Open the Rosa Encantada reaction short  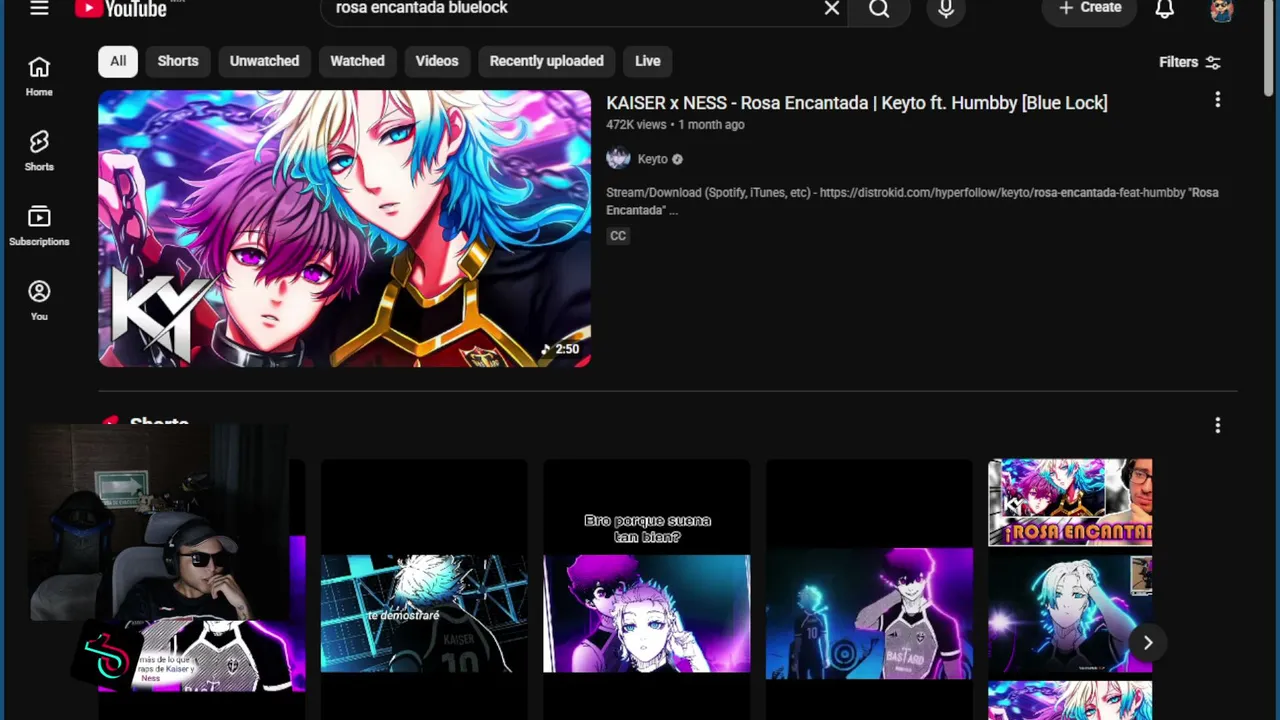tap(1070, 589)
